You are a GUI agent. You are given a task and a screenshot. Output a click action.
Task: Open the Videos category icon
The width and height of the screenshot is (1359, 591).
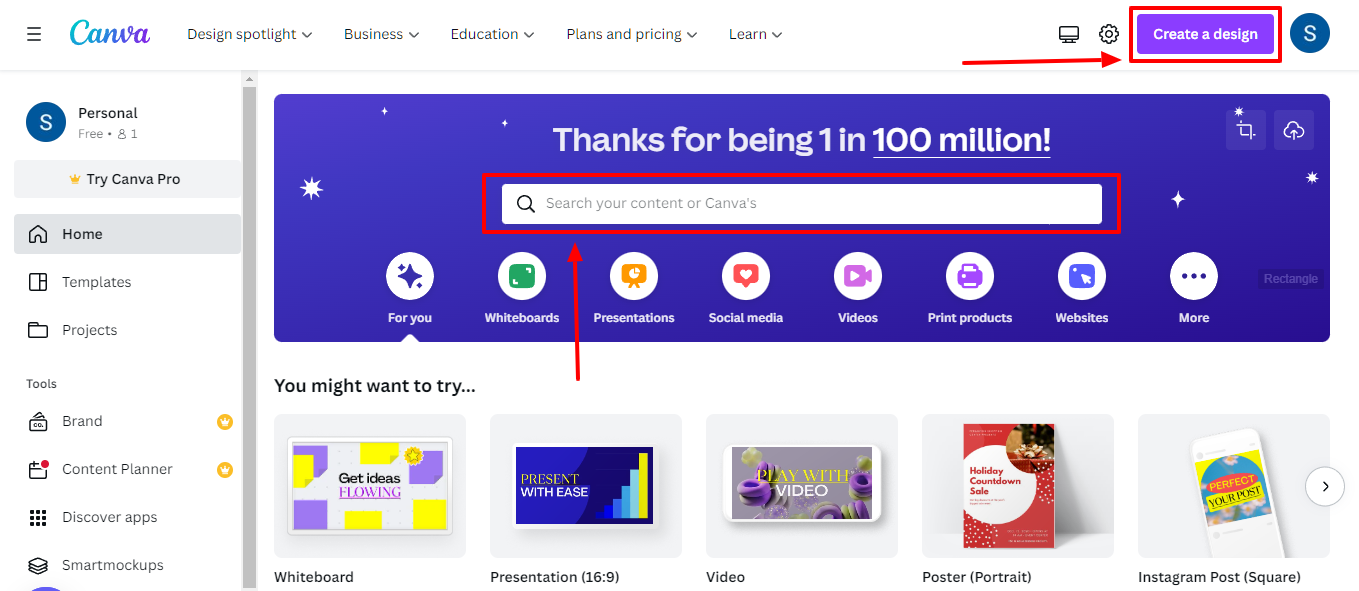pyautogui.click(x=858, y=276)
